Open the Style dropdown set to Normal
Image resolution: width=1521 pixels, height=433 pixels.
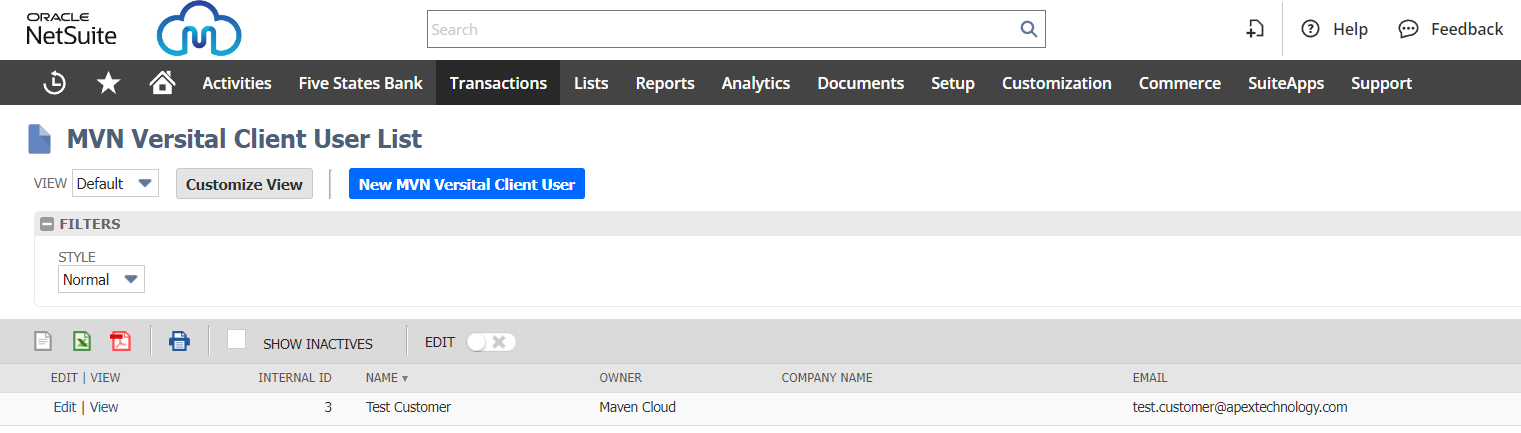pos(101,280)
